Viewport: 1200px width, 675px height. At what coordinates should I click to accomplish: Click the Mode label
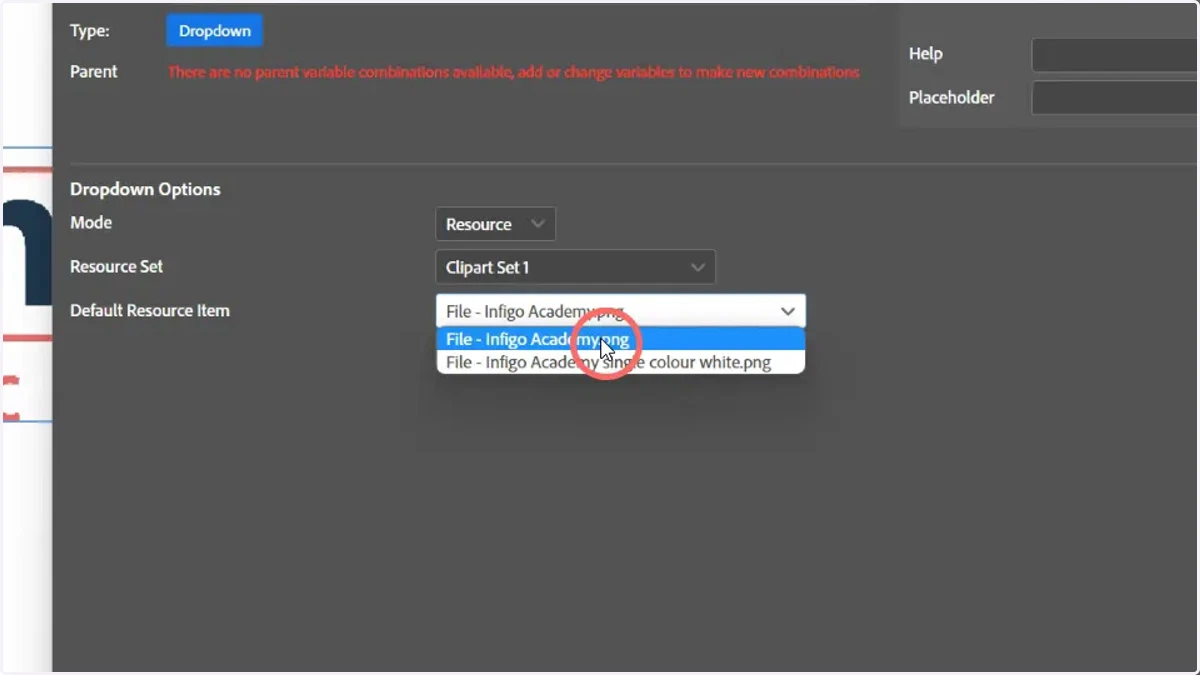[x=91, y=223]
